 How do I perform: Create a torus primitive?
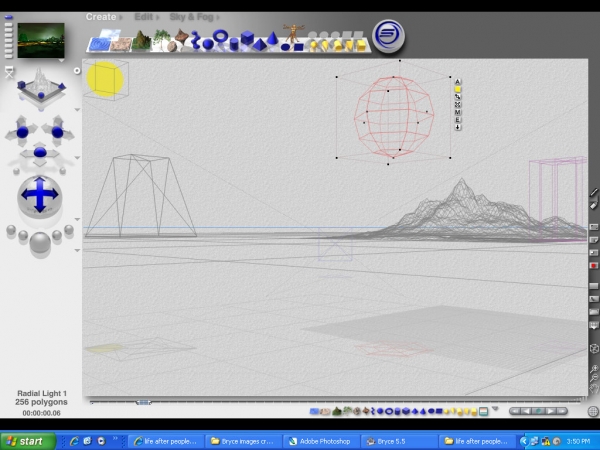click(220, 36)
